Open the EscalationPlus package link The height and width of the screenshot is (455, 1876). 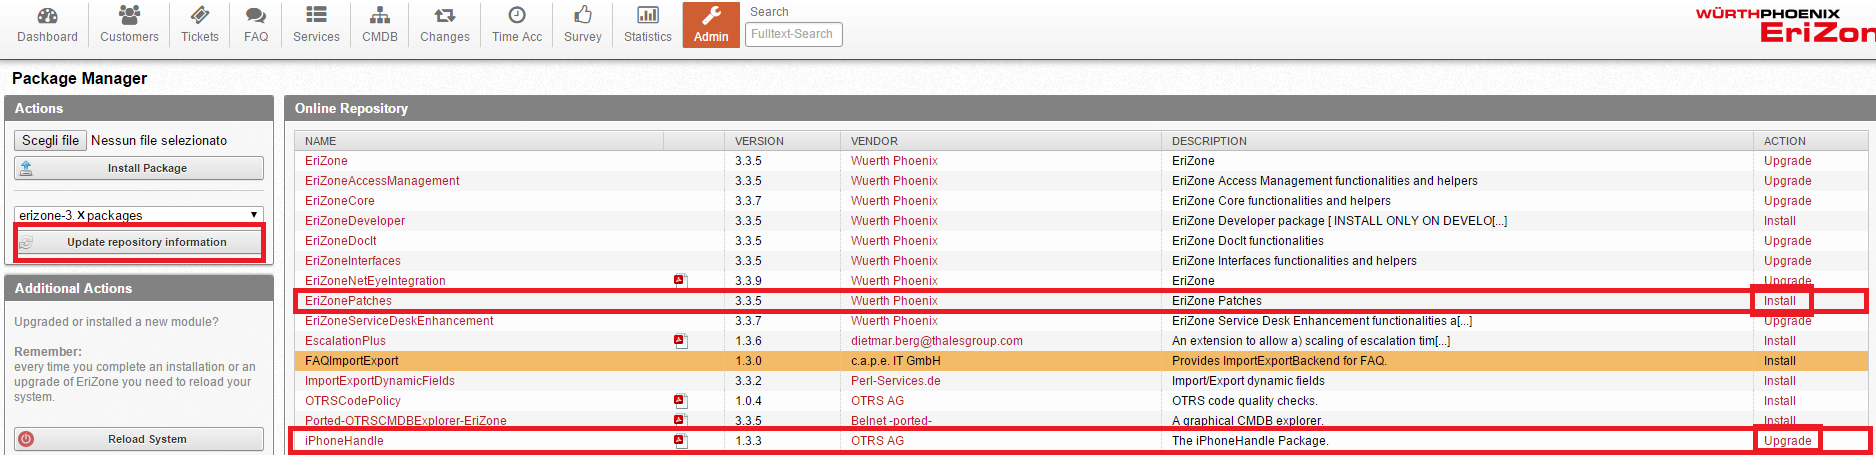[345, 341]
